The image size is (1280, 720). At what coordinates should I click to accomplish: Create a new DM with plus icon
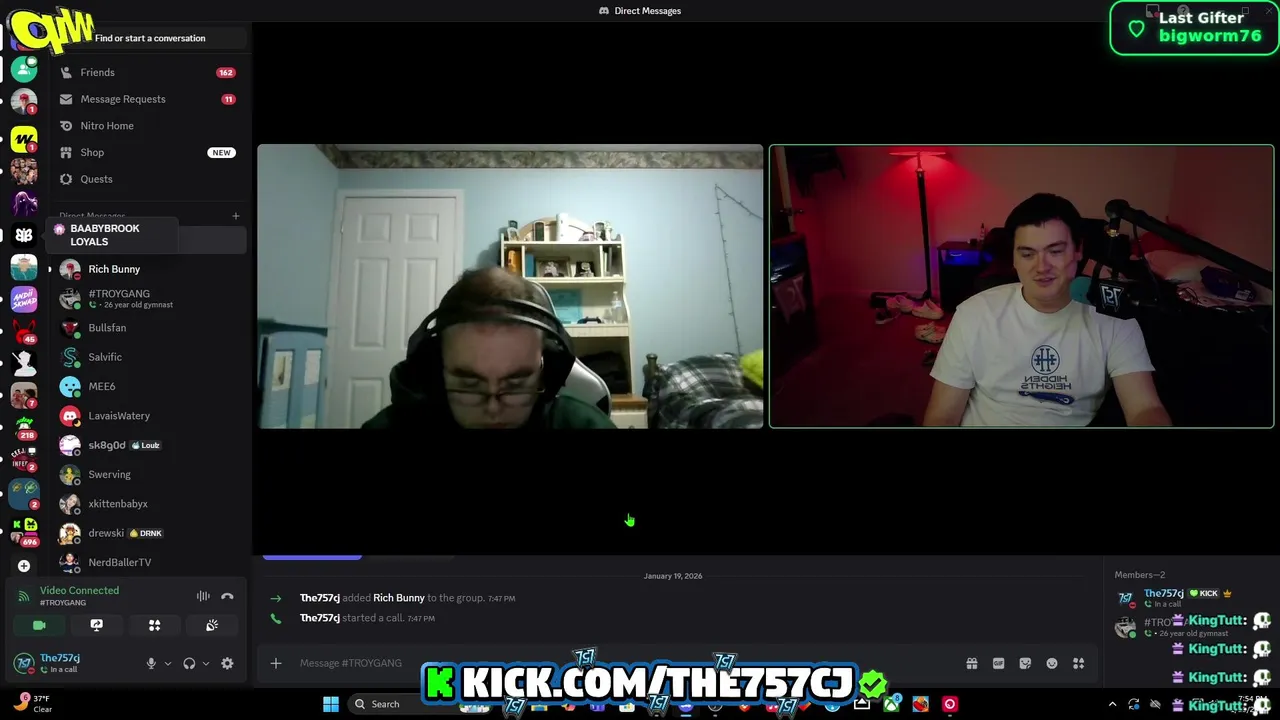point(236,216)
